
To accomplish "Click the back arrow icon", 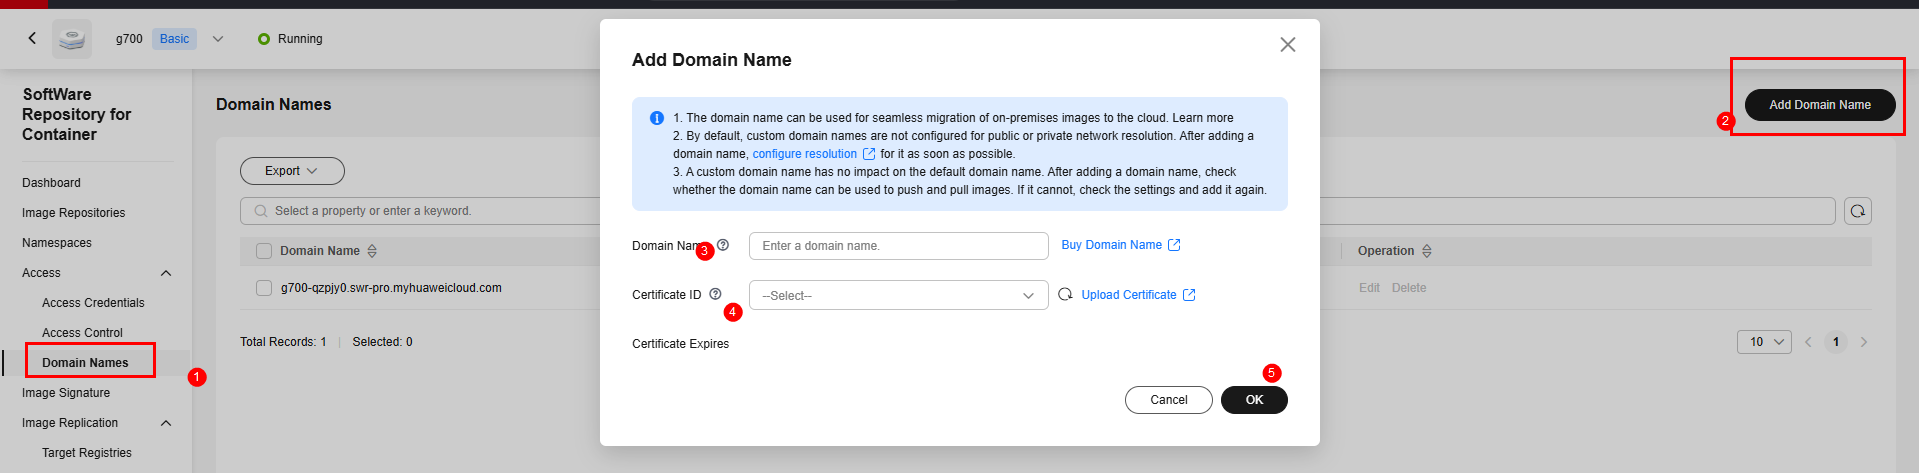I will pos(32,38).
